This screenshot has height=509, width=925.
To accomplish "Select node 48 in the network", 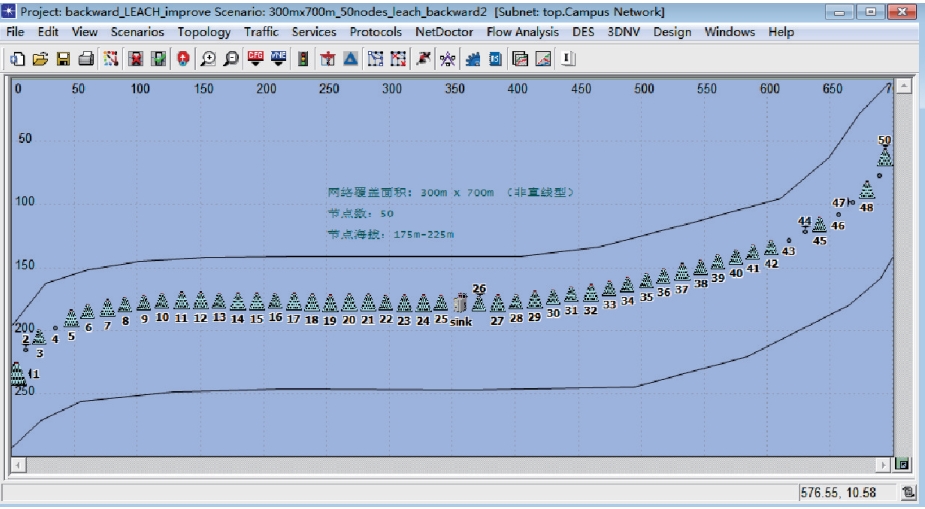I will (867, 190).
